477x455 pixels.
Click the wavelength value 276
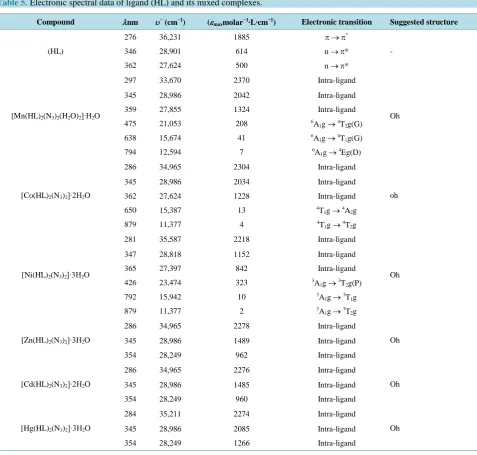(x=130, y=37)
